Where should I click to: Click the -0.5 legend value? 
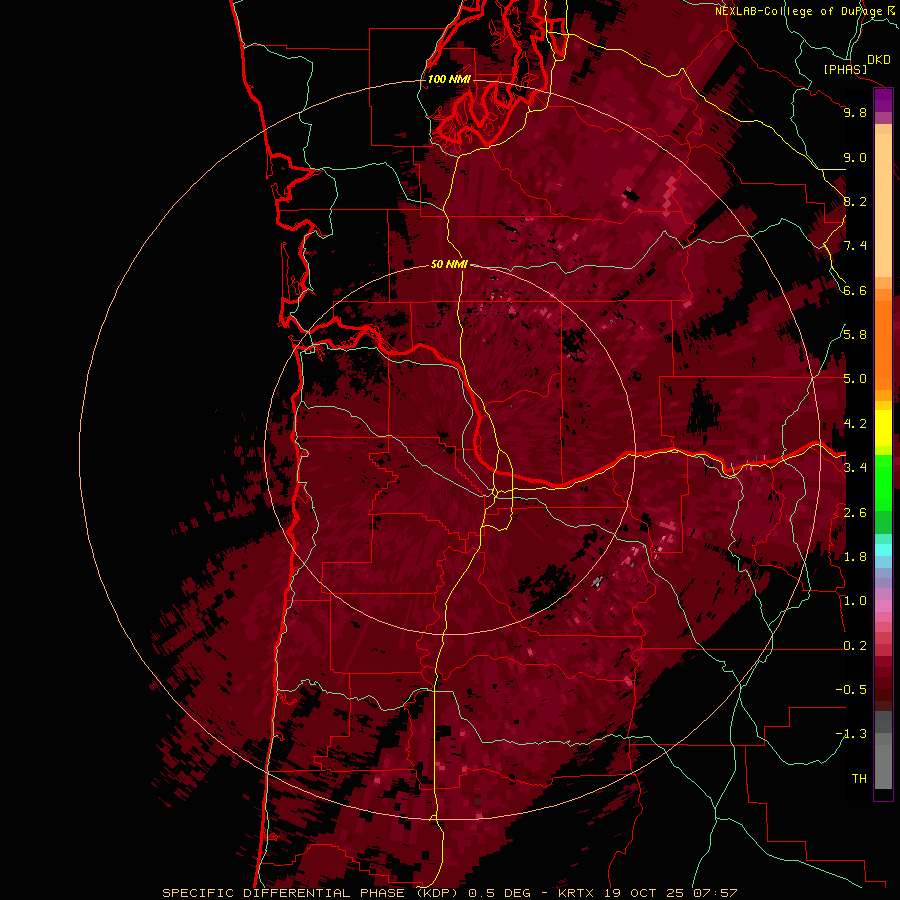pos(851,690)
